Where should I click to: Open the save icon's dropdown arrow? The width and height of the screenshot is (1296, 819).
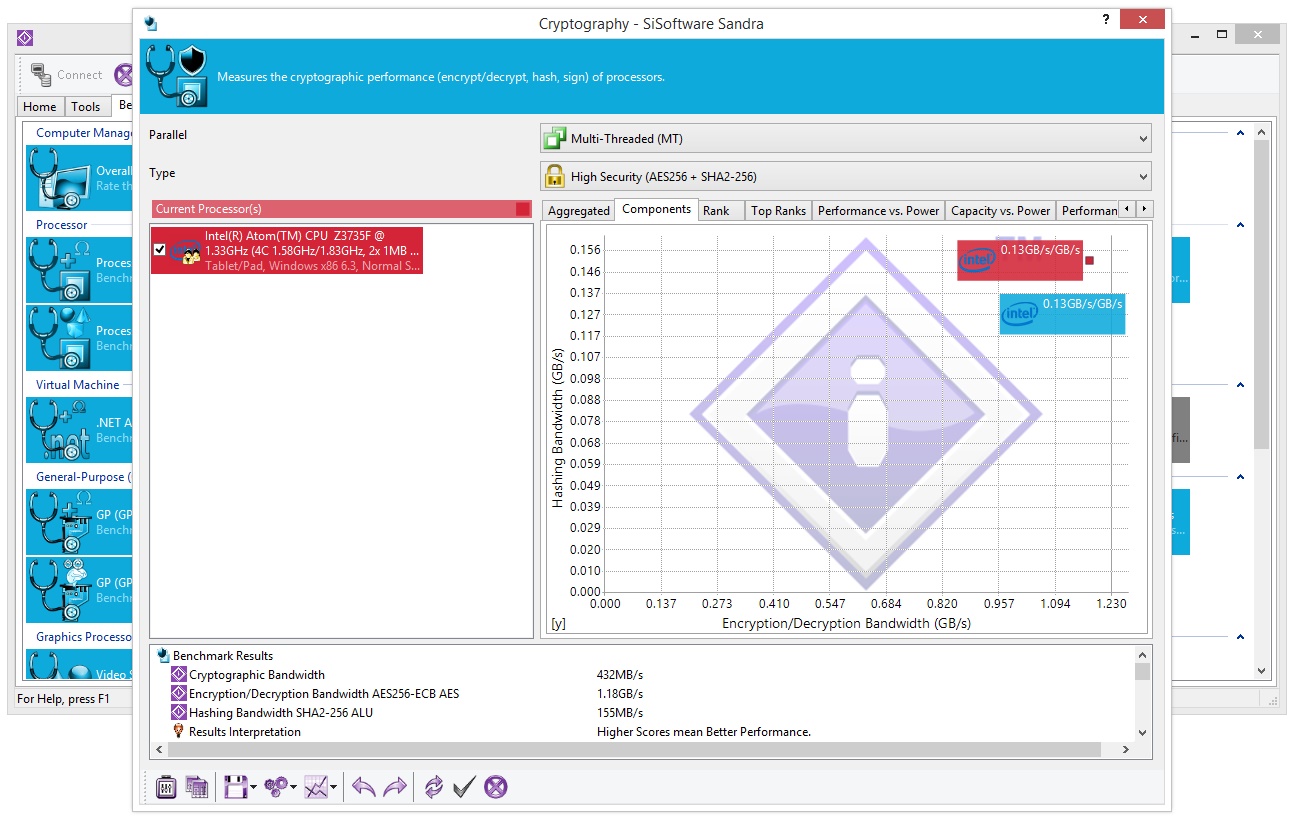click(x=253, y=788)
